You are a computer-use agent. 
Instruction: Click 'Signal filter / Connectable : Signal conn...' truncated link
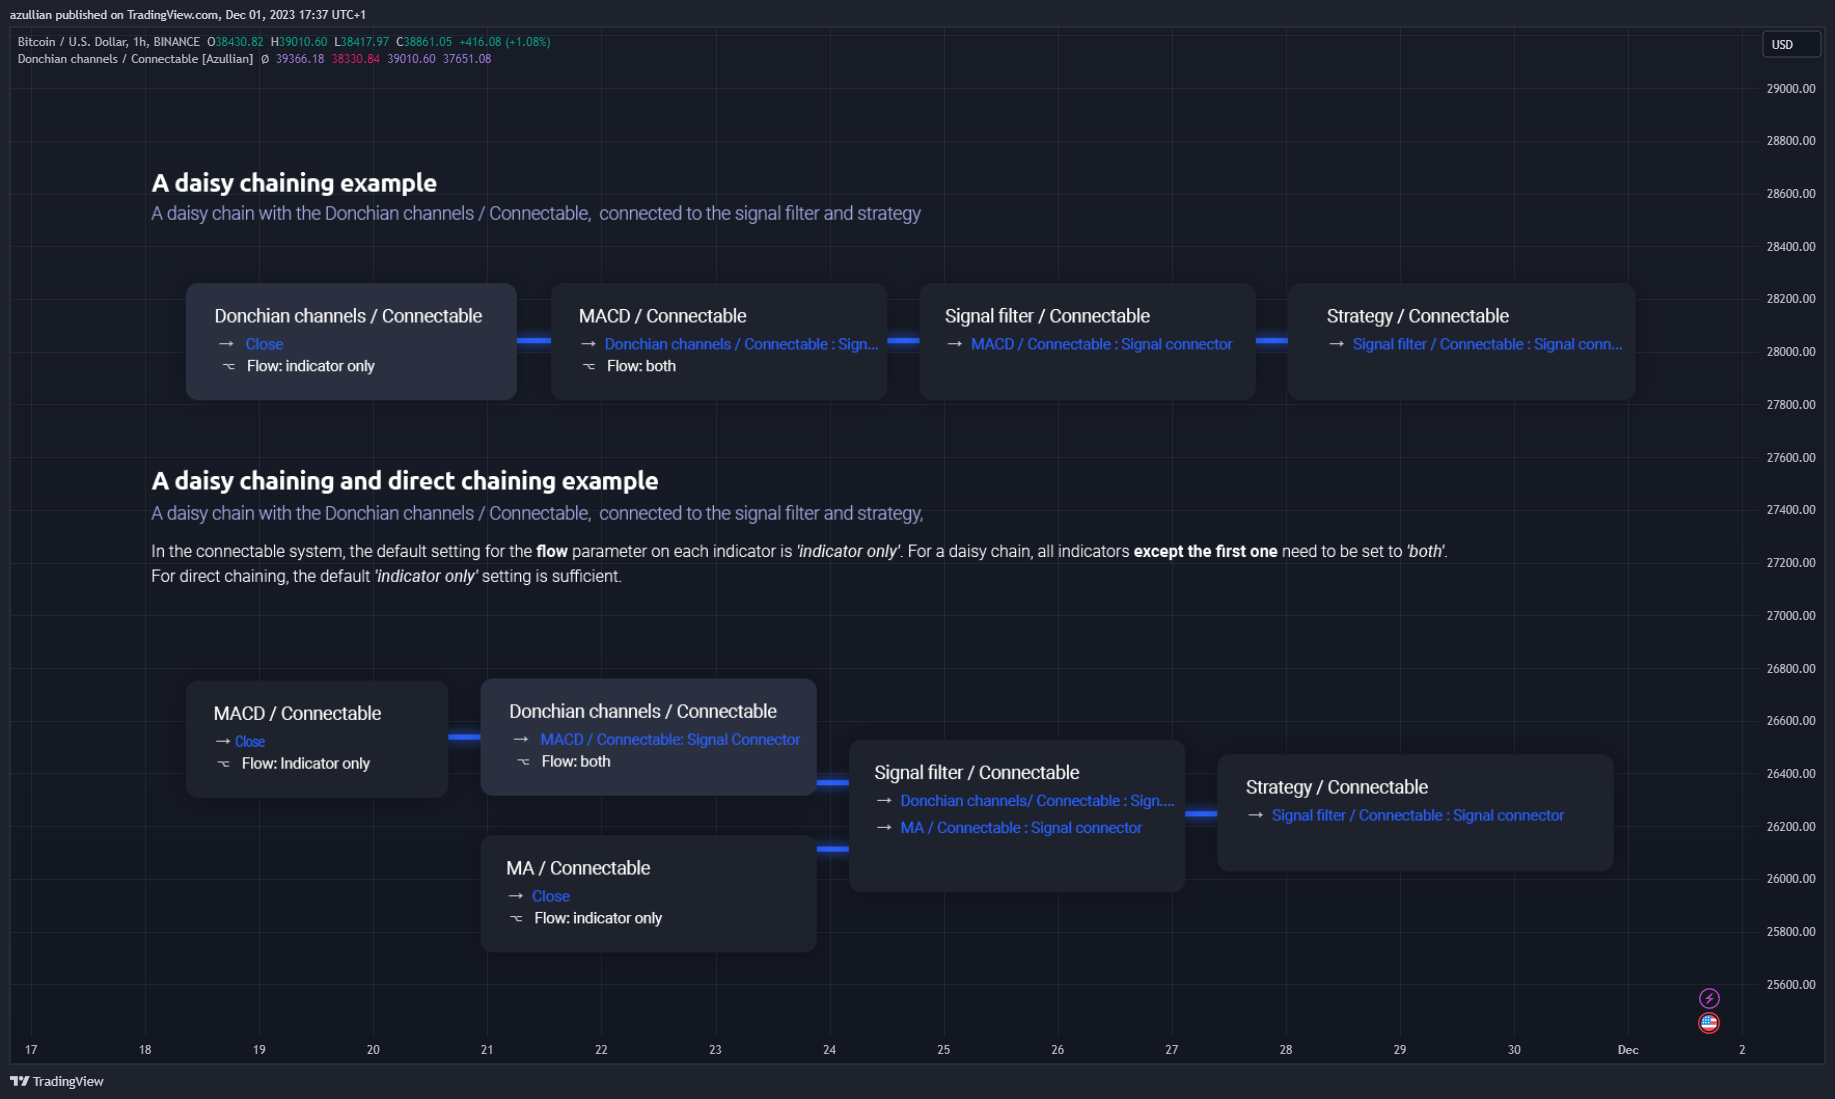[x=1488, y=344]
